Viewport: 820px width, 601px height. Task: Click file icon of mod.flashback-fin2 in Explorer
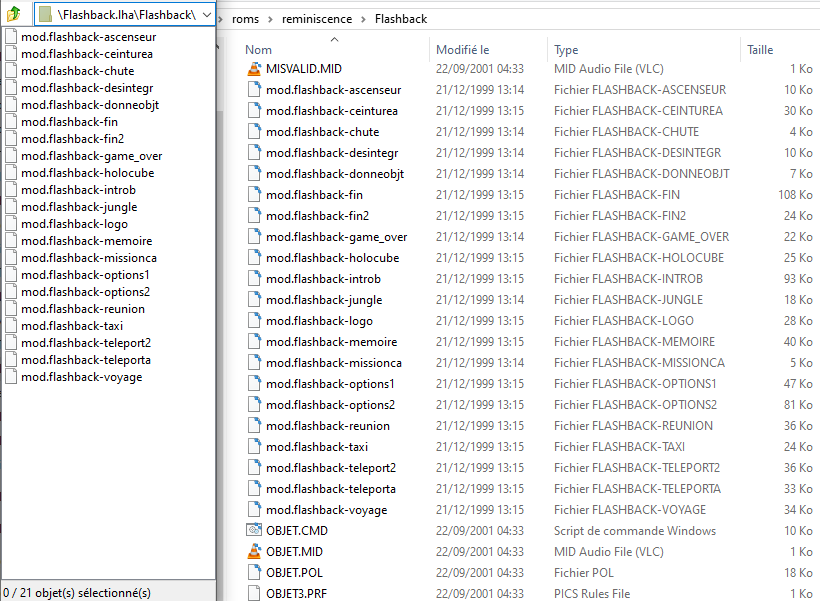pos(254,216)
